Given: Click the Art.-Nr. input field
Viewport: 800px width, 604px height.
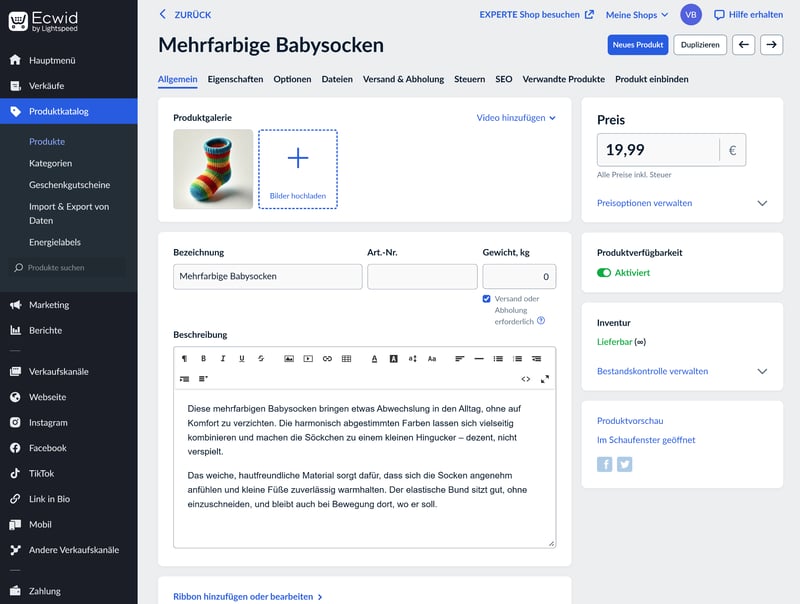Looking at the screenshot, I should tap(422, 277).
